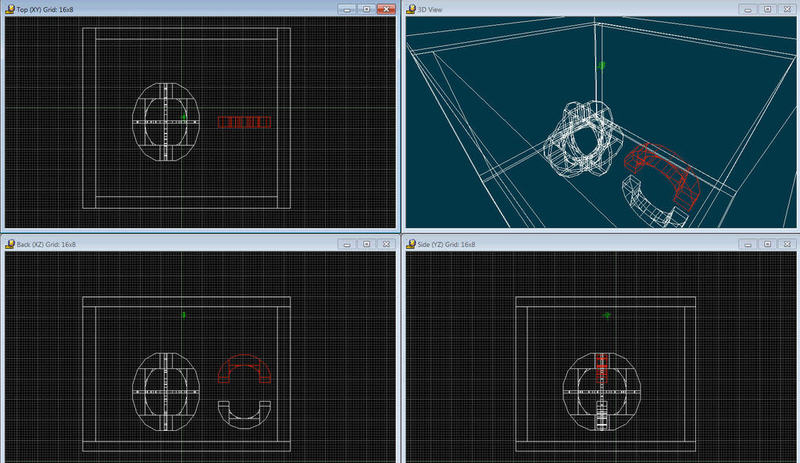Click the Side (YZ) window icon

[x=410, y=243]
